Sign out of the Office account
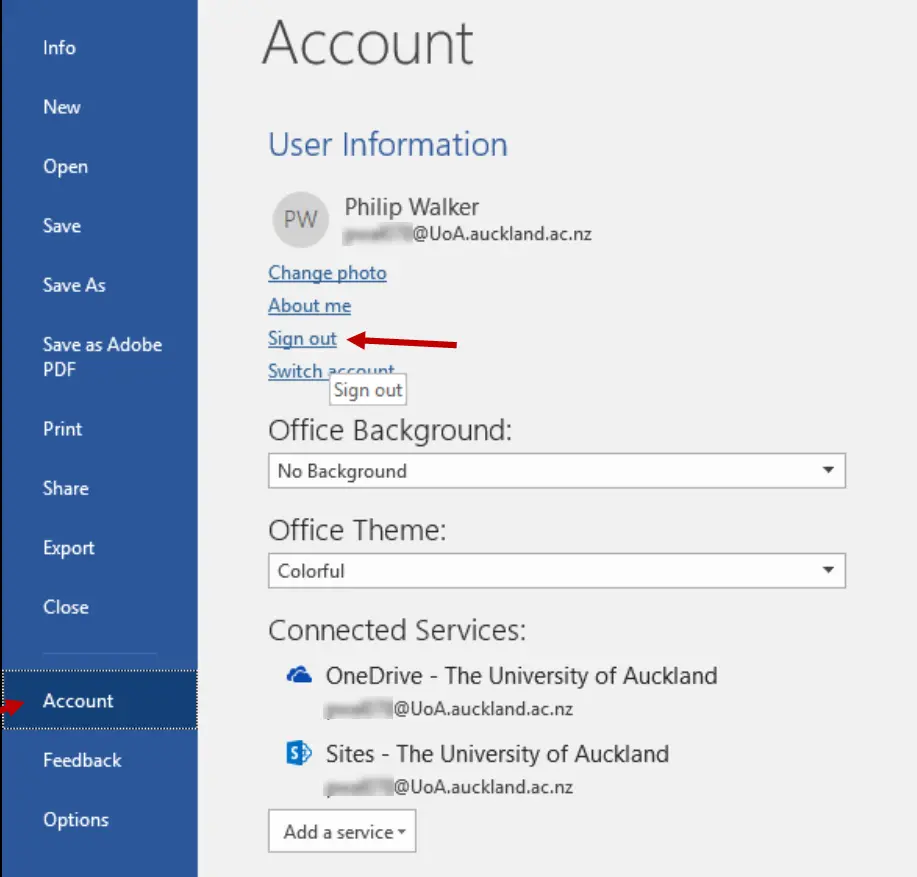 coord(302,339)
